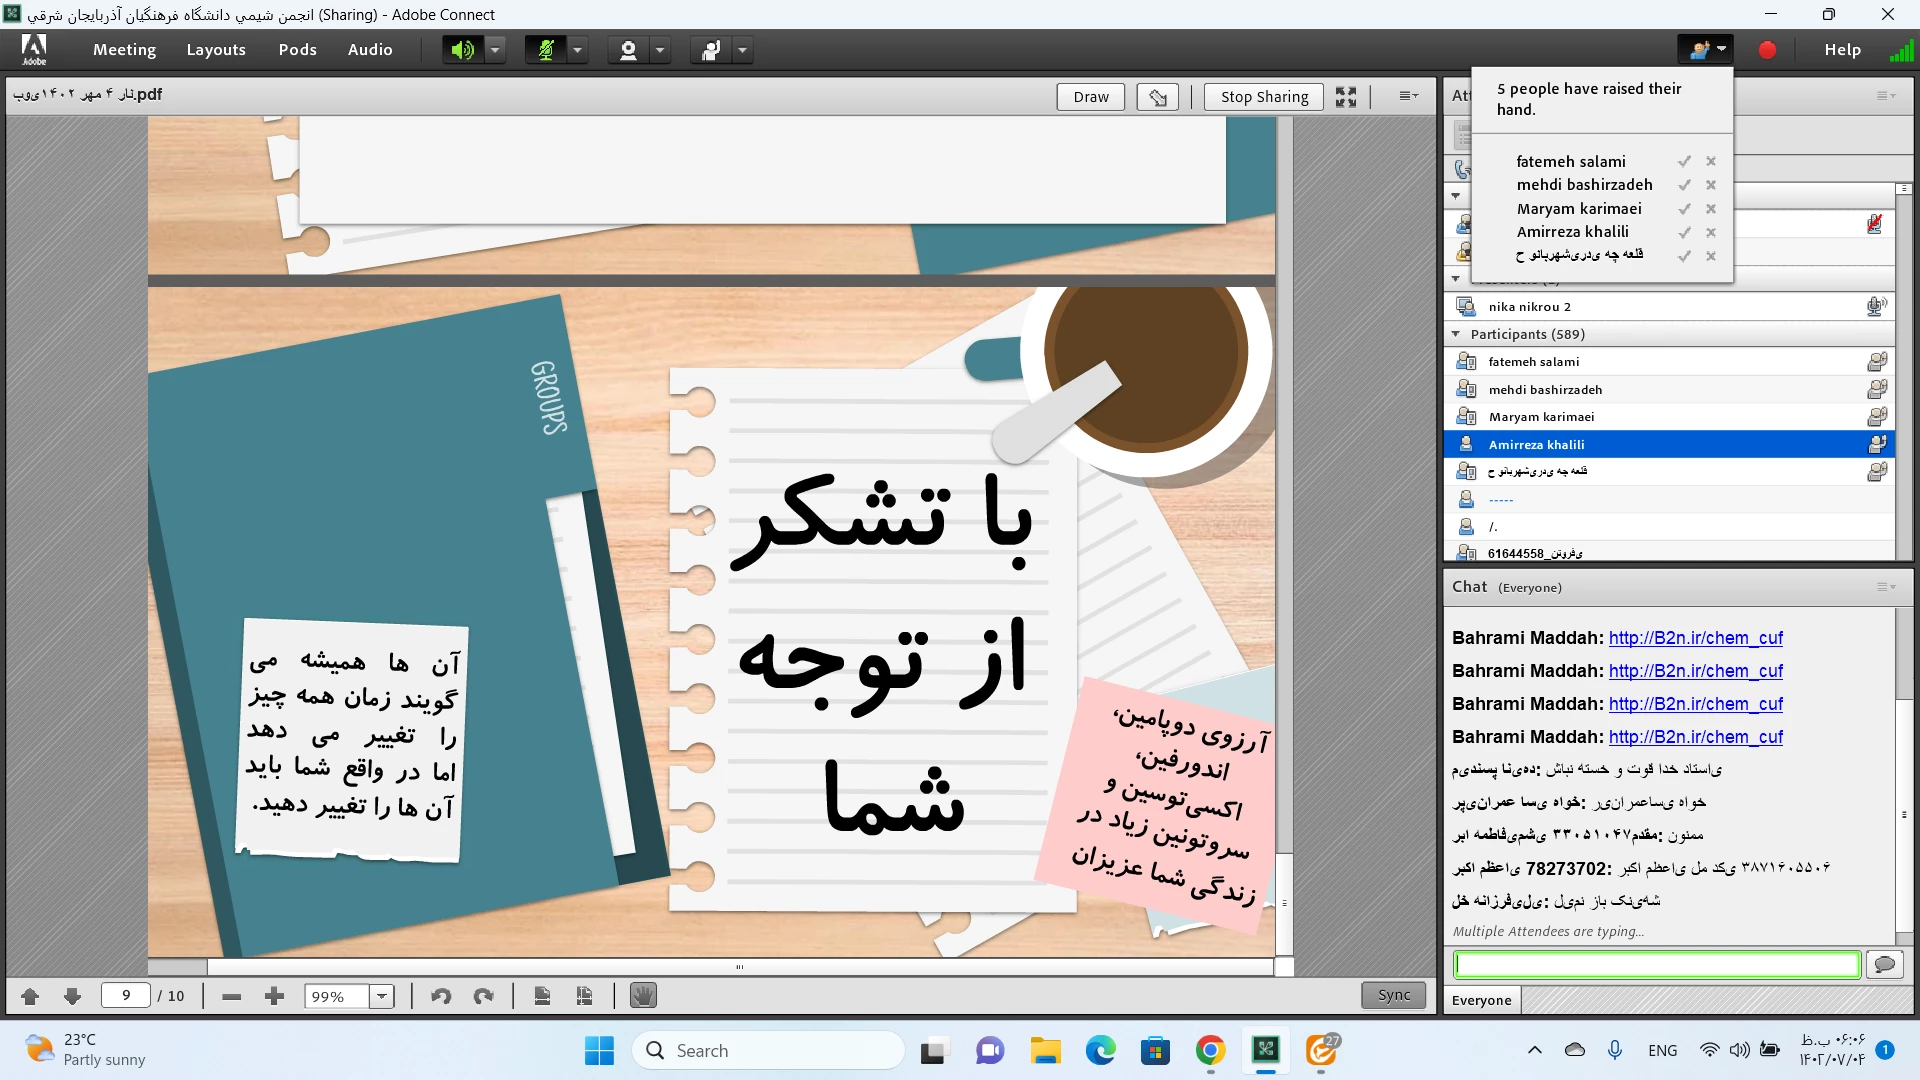Open the Layouts menu
Screen dimensions: 1920x1080
(x=216, y=50)
